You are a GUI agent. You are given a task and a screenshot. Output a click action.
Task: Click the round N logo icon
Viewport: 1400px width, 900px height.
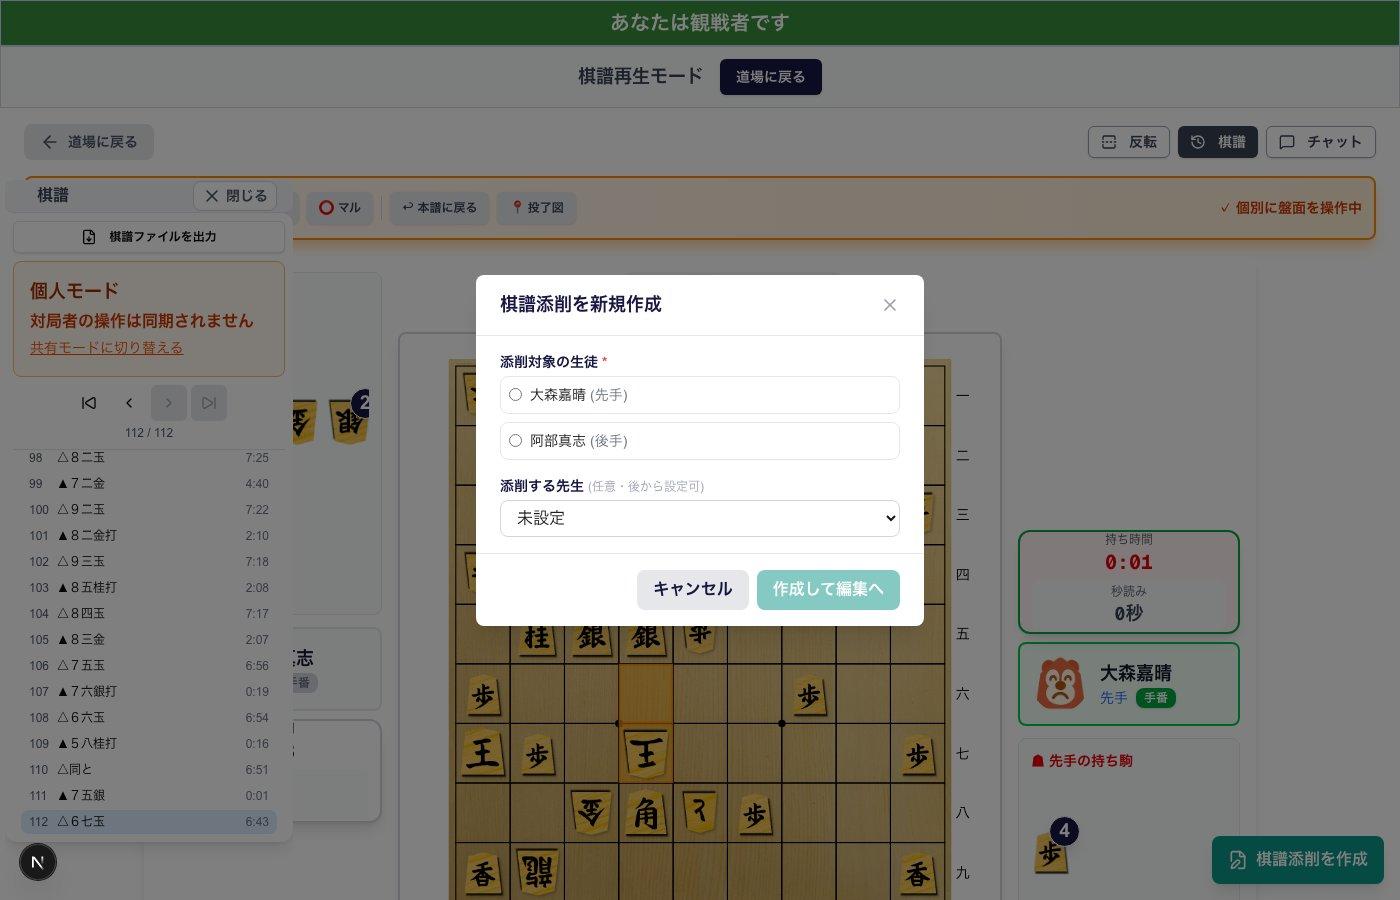(38, 862)
